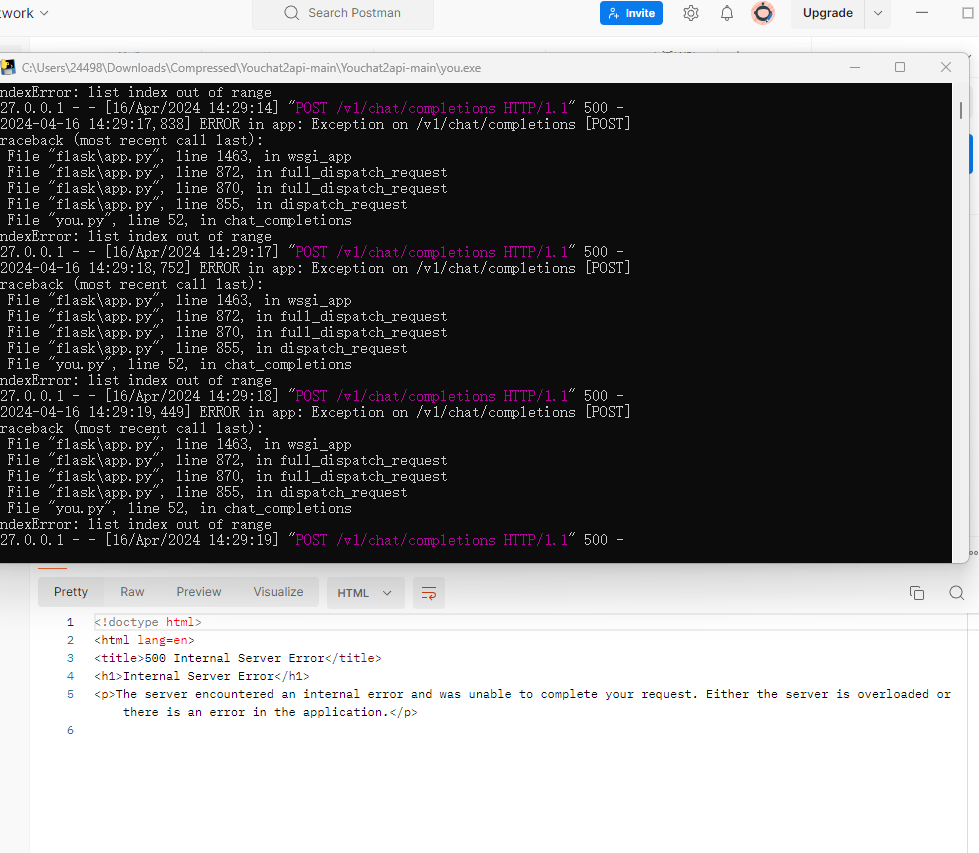Search in response body magnifier icon

[x=957, y=593]
